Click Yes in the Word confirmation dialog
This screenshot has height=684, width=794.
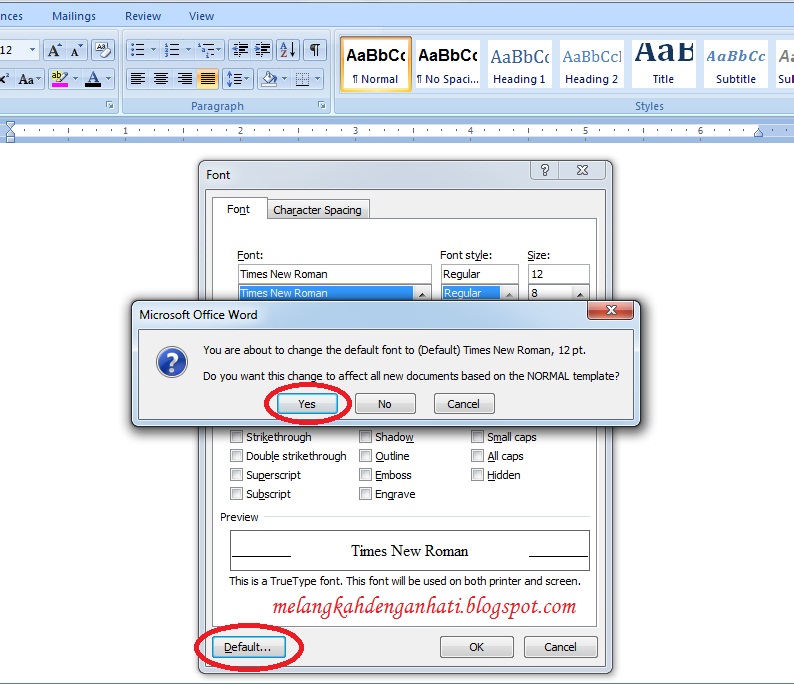[307, 404]
